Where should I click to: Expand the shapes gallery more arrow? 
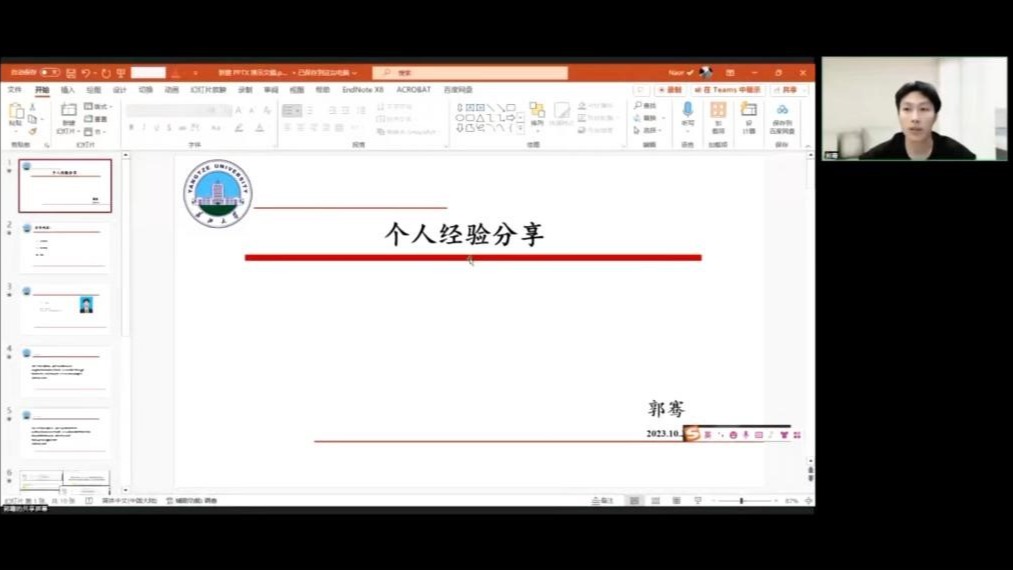tap(519, 129)
